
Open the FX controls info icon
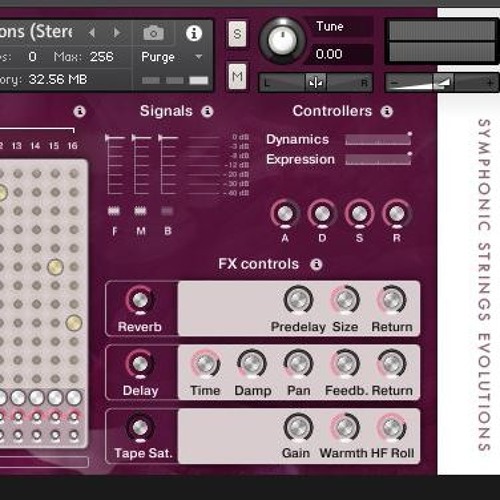pyautogui.click(x=316, y=264)
